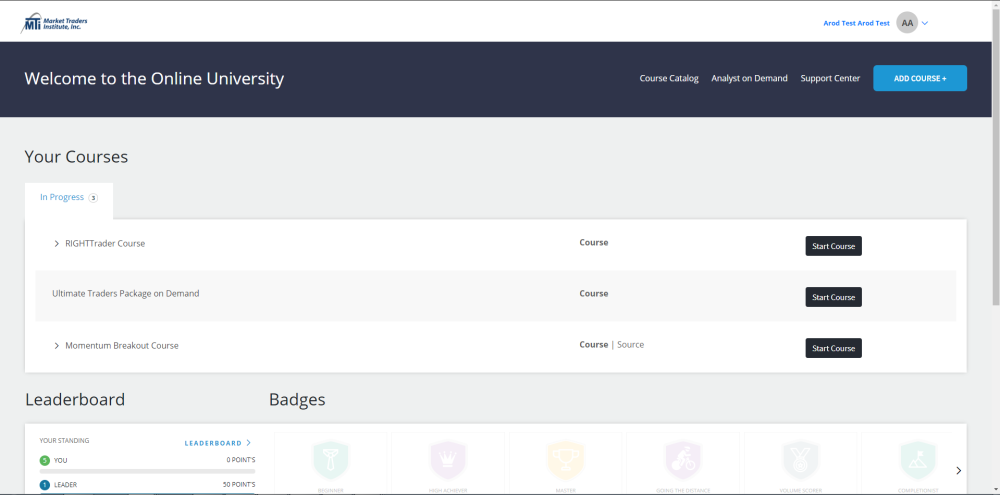Show next badges with right arrow
Image resolution: width=1000 pixels, height=495 pixels.
(x=959, y=471)
